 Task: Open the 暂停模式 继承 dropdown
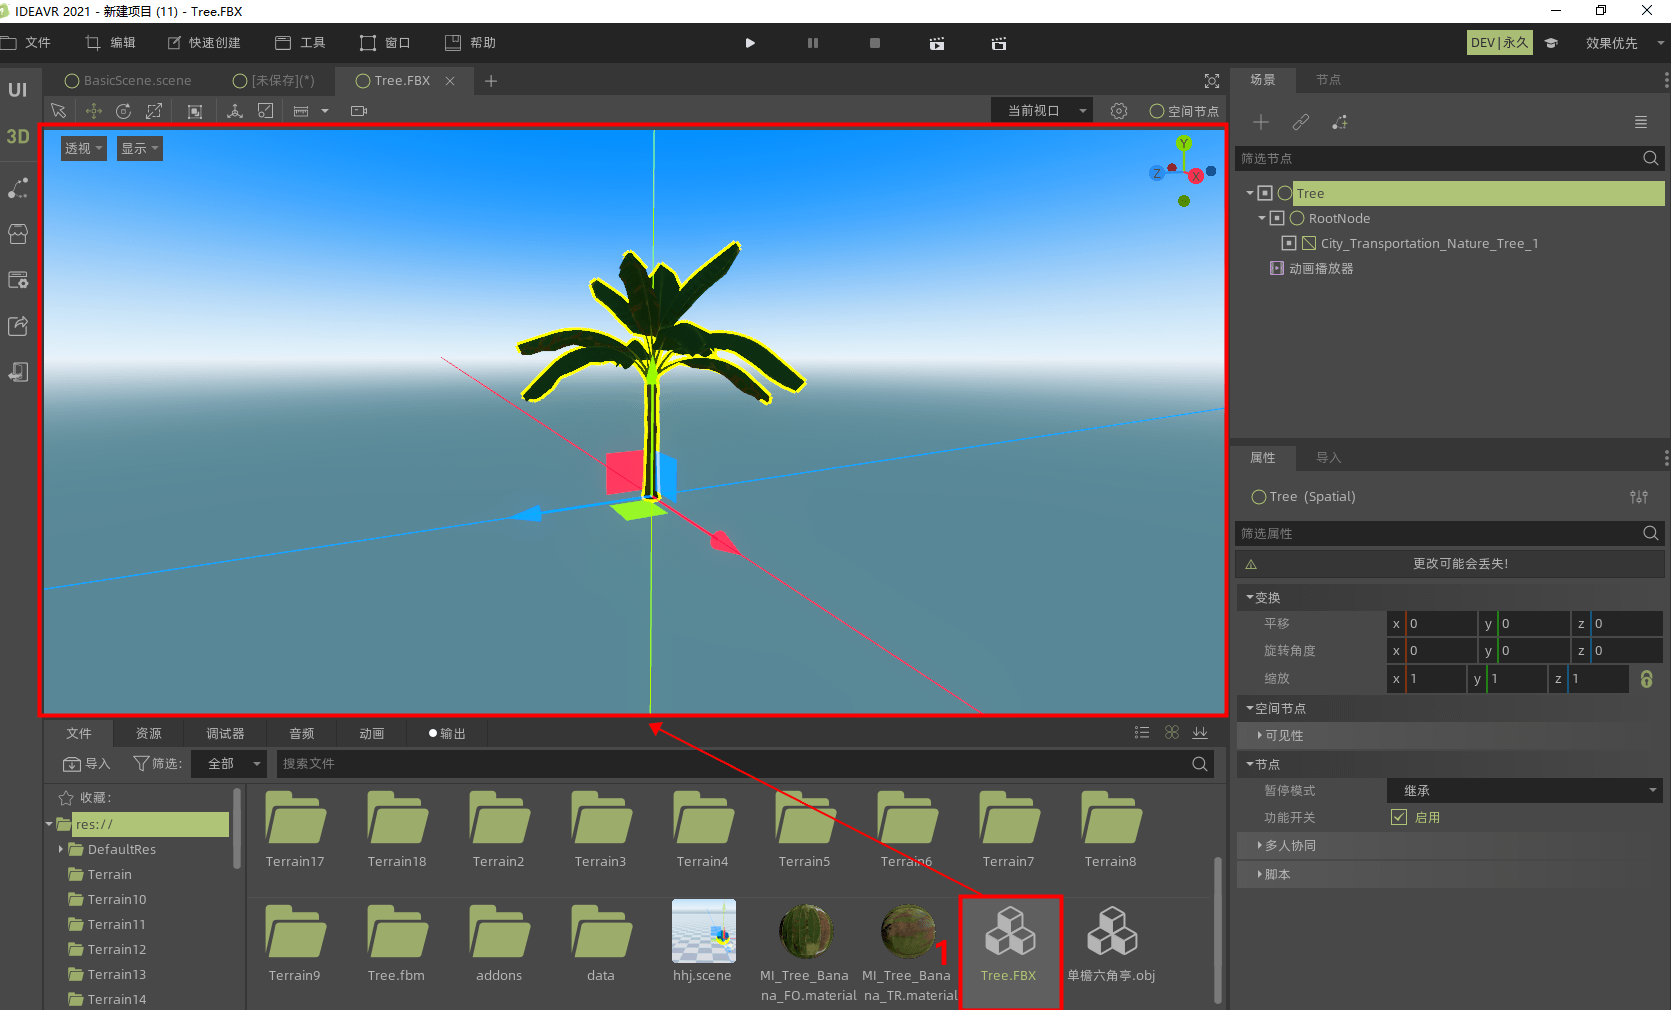pyautogui.click(x=1524, y=791)
